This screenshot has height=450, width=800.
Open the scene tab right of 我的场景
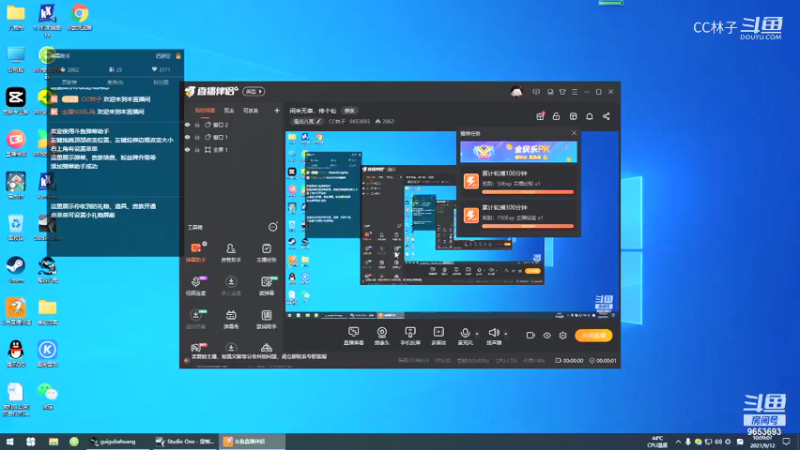(x=229, y=110)
